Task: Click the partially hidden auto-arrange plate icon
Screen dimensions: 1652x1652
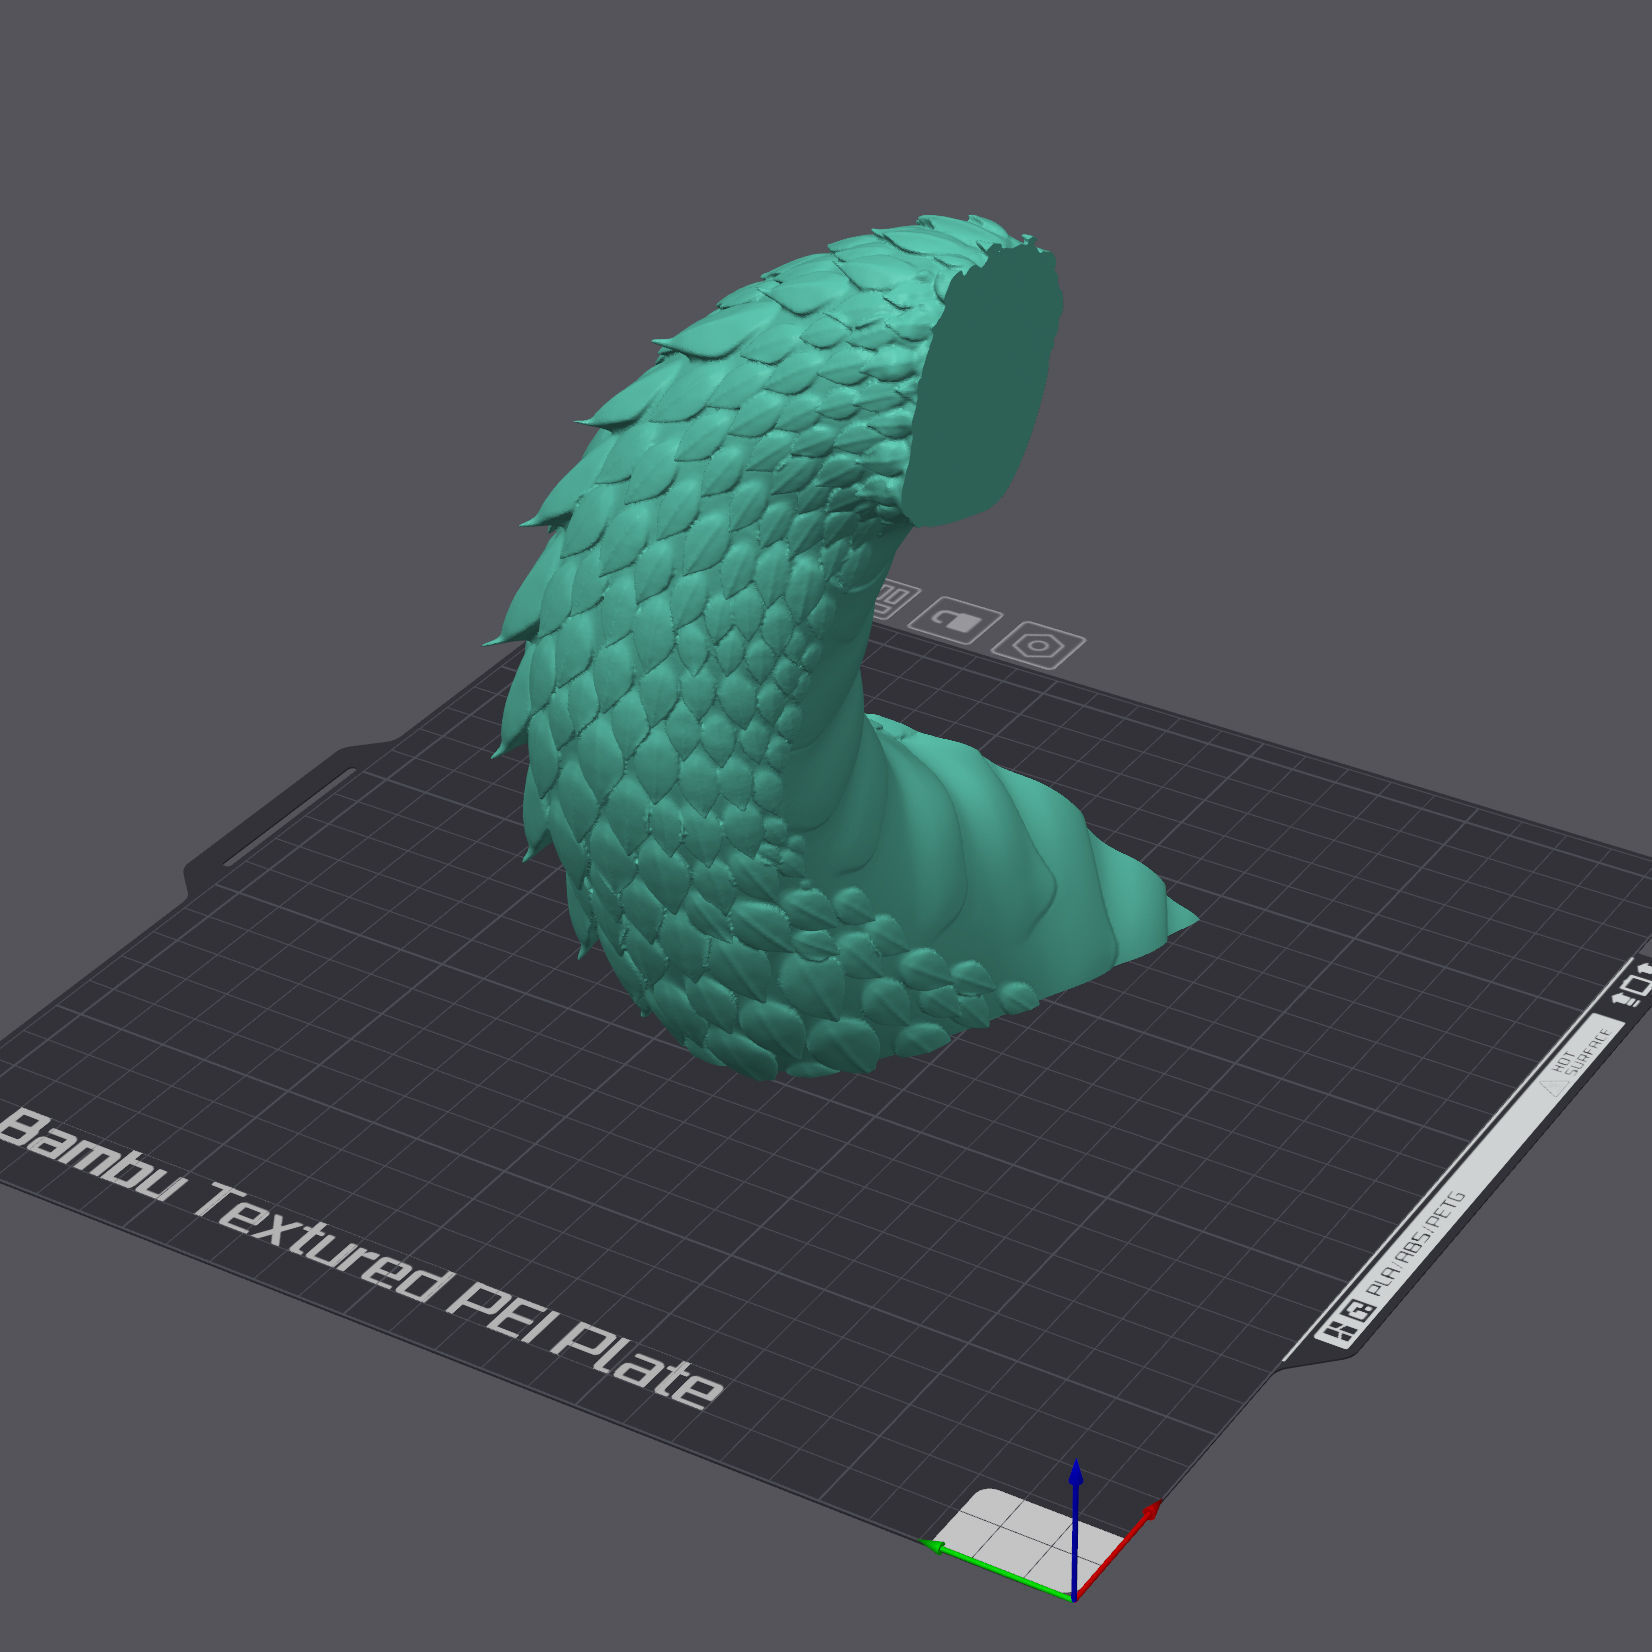Action: (x=896, y=600)
